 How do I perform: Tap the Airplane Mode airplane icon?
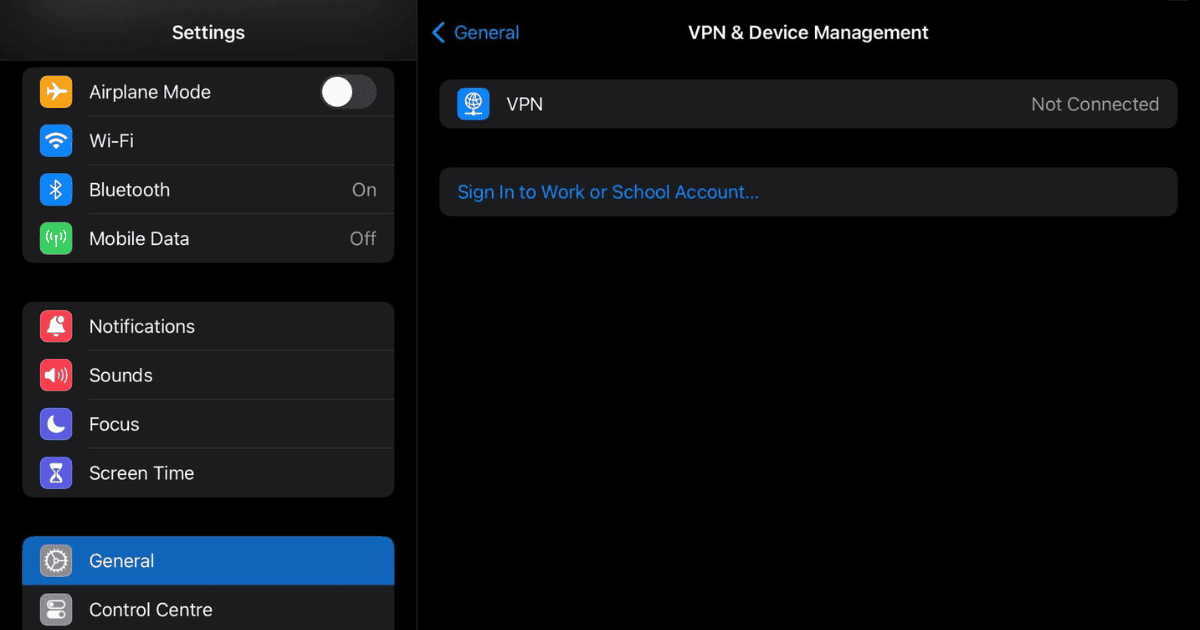pos(56,91)
